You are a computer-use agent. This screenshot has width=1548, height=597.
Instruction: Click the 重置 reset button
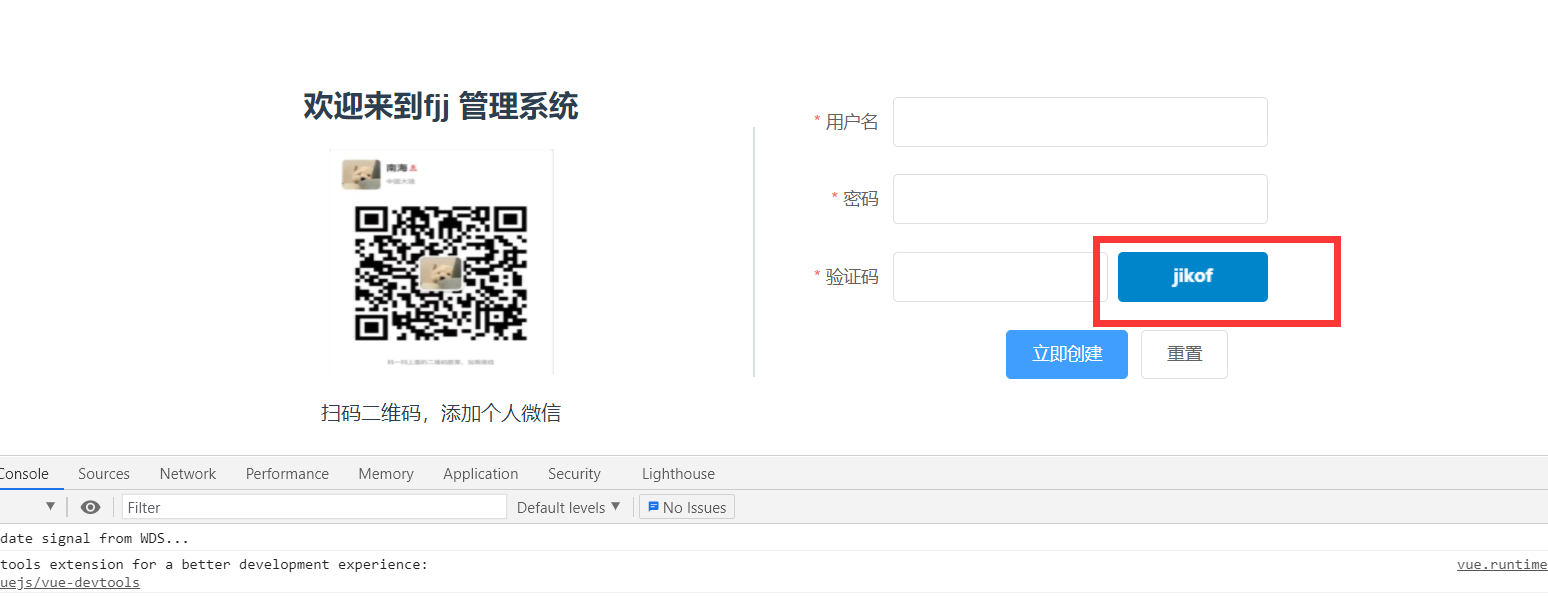tap(1184, 353)
